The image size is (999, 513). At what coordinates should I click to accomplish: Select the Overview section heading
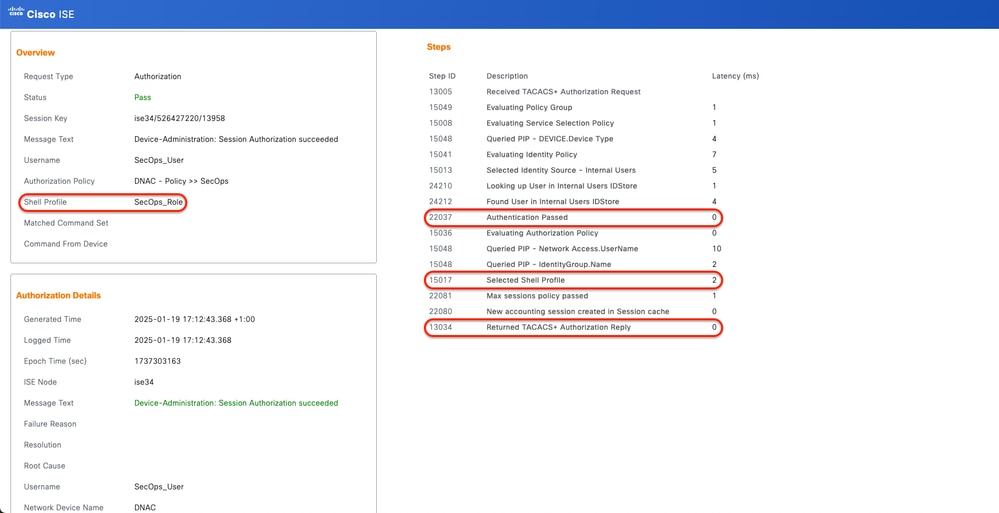[x=36, y=52]
